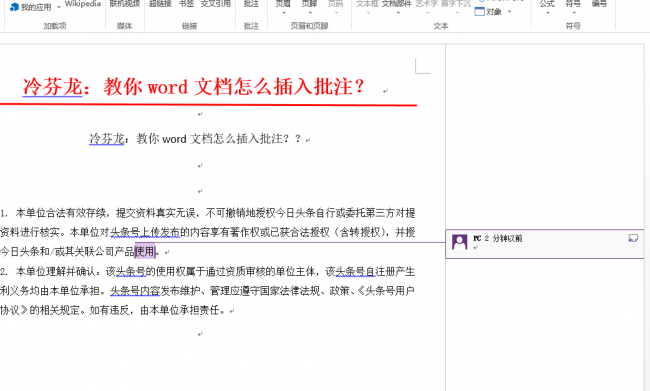The height and width of the screenshot is (391, 650).
Task: Click the reply icon in the comment box
Action: pyautogui.click(x=633, y=238)
